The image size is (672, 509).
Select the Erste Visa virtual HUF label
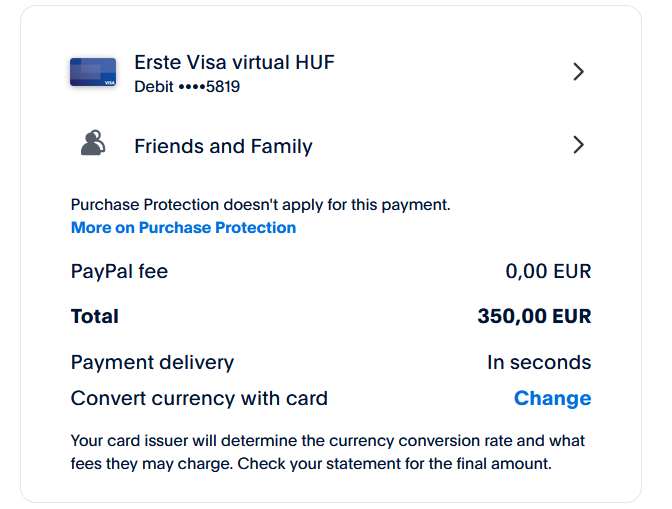point(234,62)
